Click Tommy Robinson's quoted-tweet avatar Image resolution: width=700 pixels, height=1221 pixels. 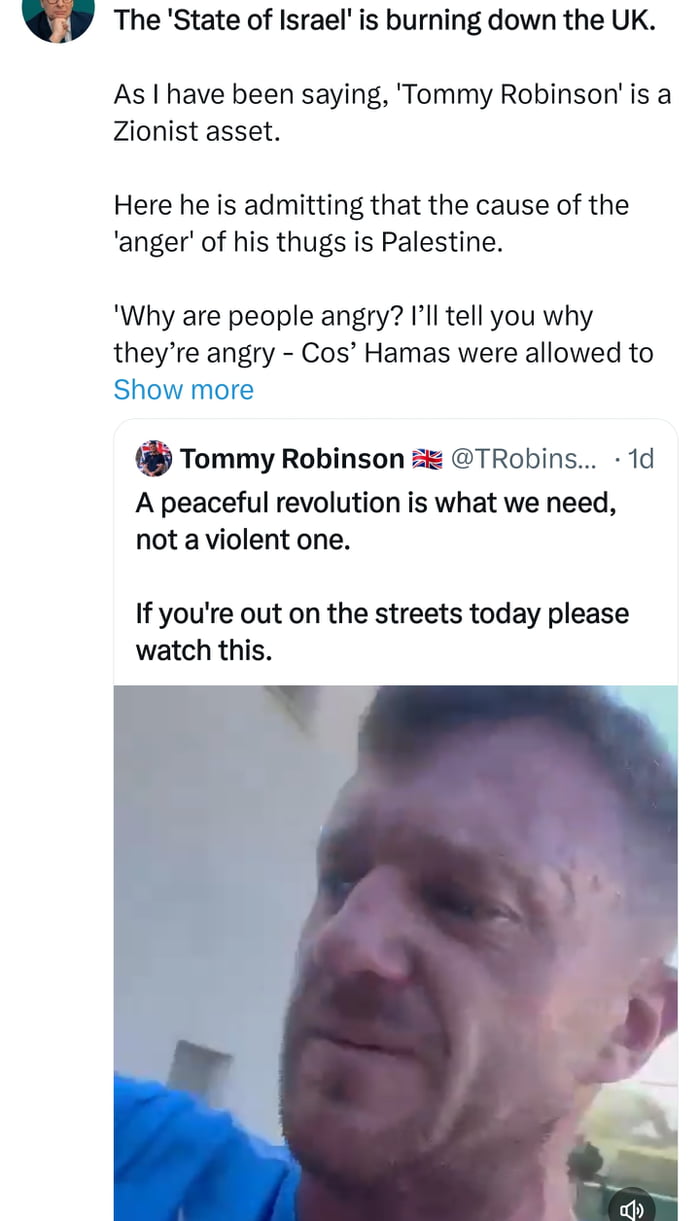pos(151,457)
